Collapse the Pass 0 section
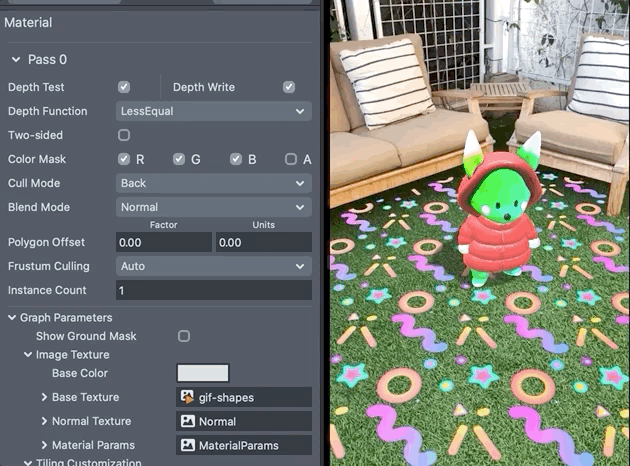The image size is (630, 466). coord(15,60)
